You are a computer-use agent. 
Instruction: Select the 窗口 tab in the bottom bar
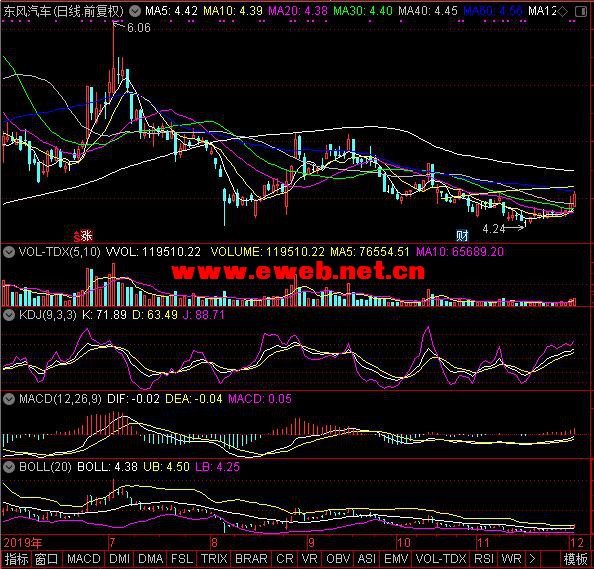coord(47,559)
